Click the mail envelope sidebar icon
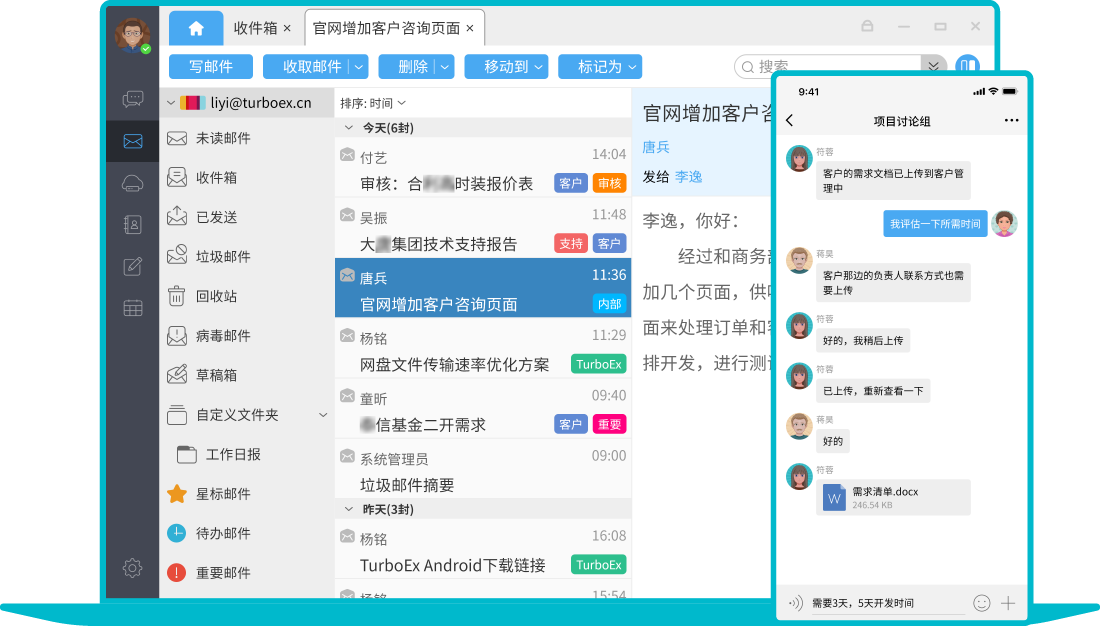1100x626 pixels. (132, 141)
